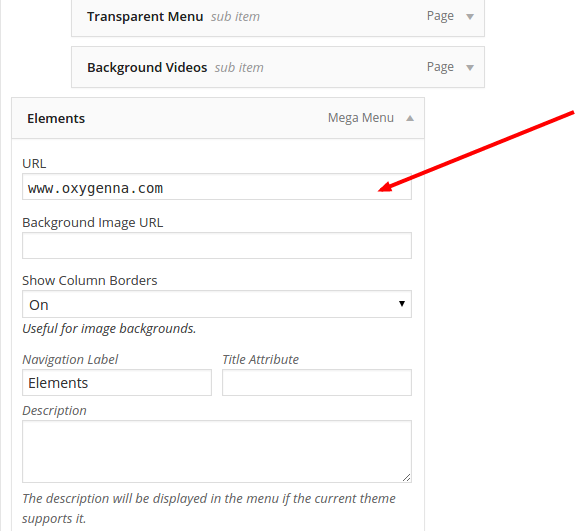Click the URL field with www.oxygenna.com
Image resolution: width=583 pixels, height=531 pixels.
pyautogui.click(x=217, y=187)
